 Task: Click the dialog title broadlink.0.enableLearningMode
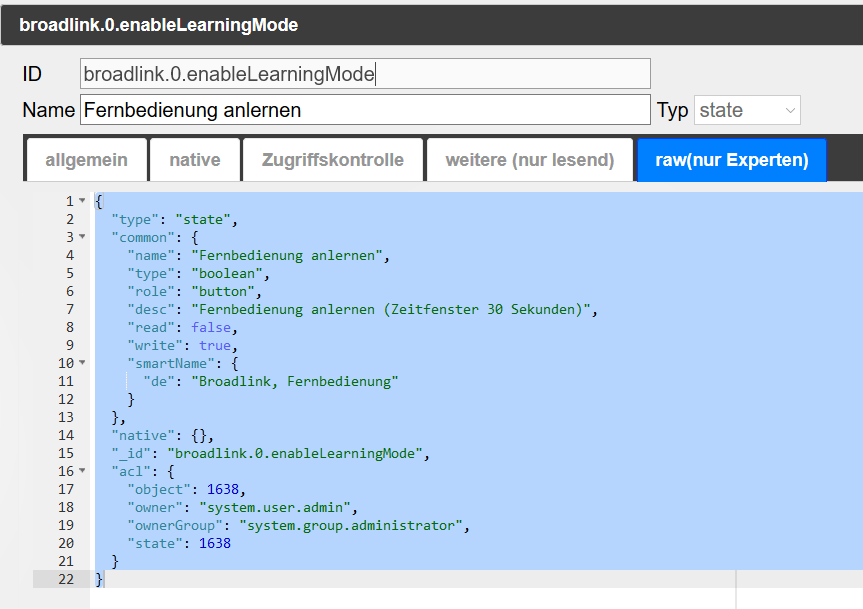(x=159, y=25)
